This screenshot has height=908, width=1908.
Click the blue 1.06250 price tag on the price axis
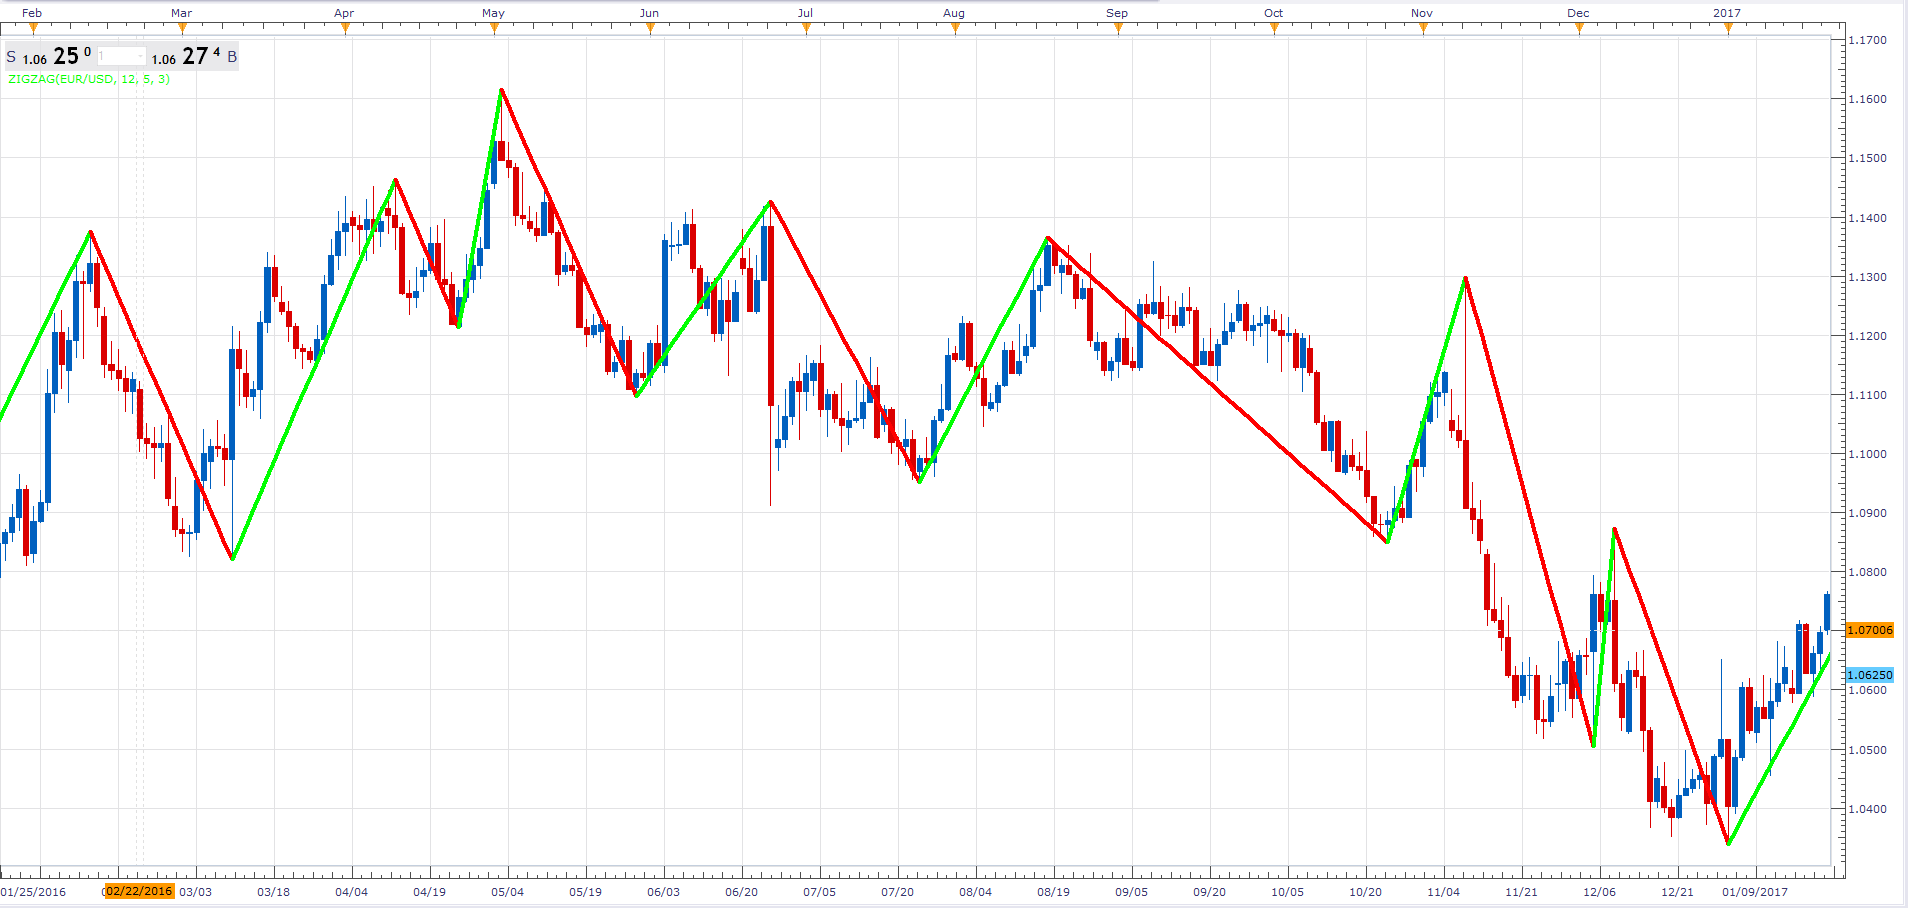coord(1869,675)
